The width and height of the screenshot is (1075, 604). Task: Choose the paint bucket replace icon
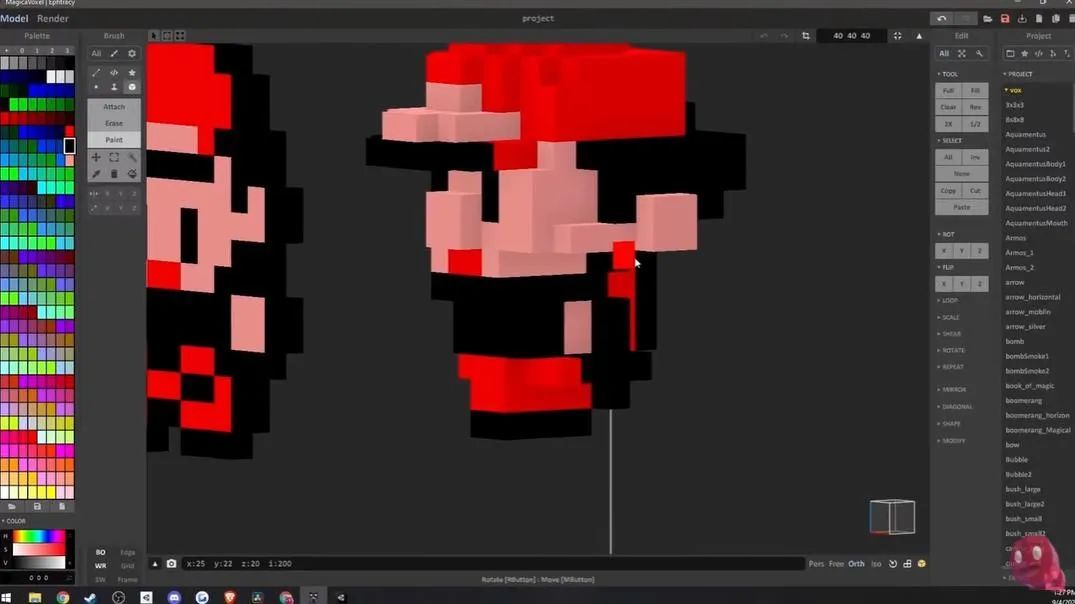coord(132,174)
